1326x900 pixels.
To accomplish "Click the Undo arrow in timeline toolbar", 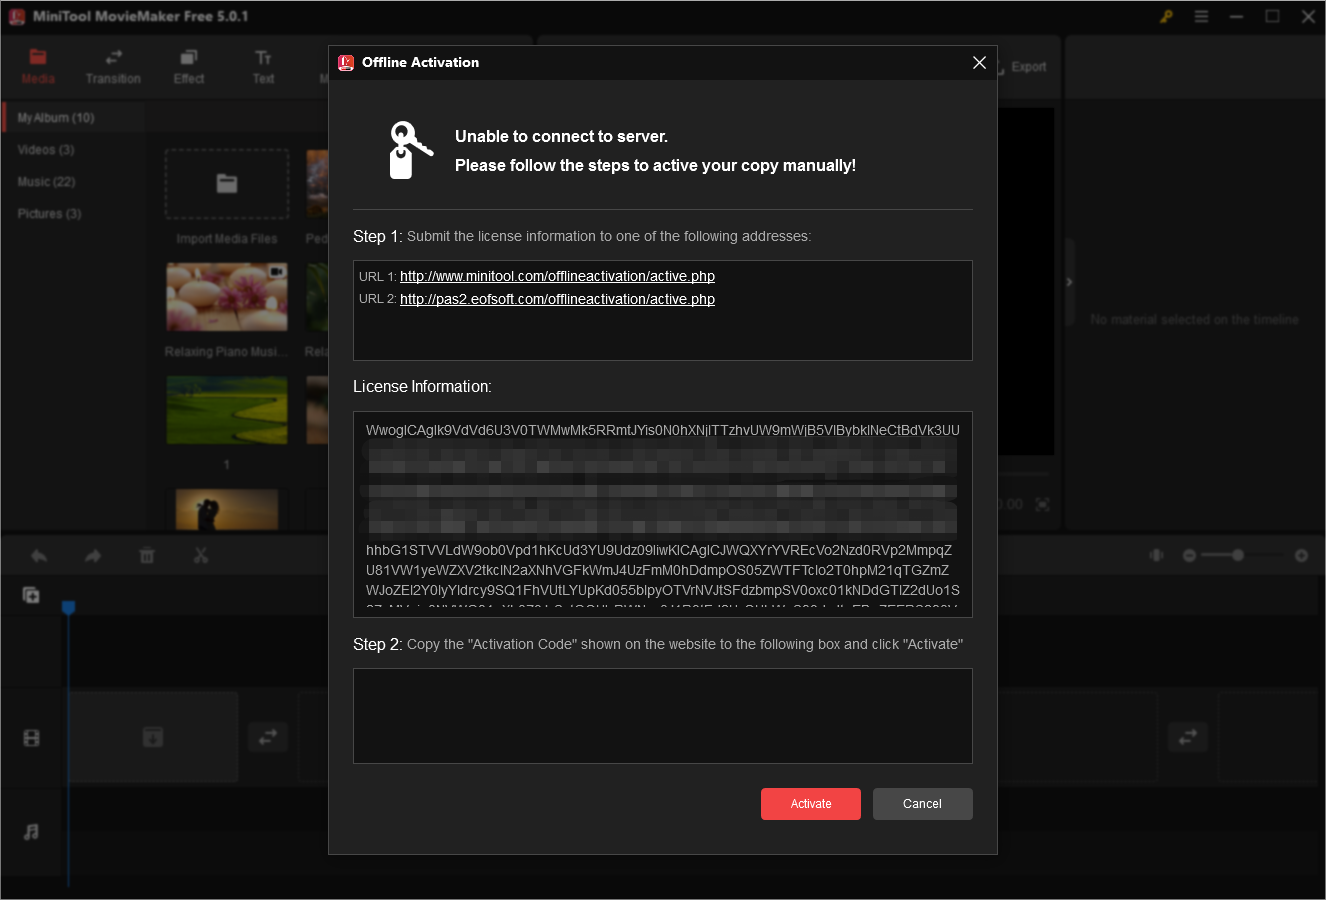I will coord(39,556).
